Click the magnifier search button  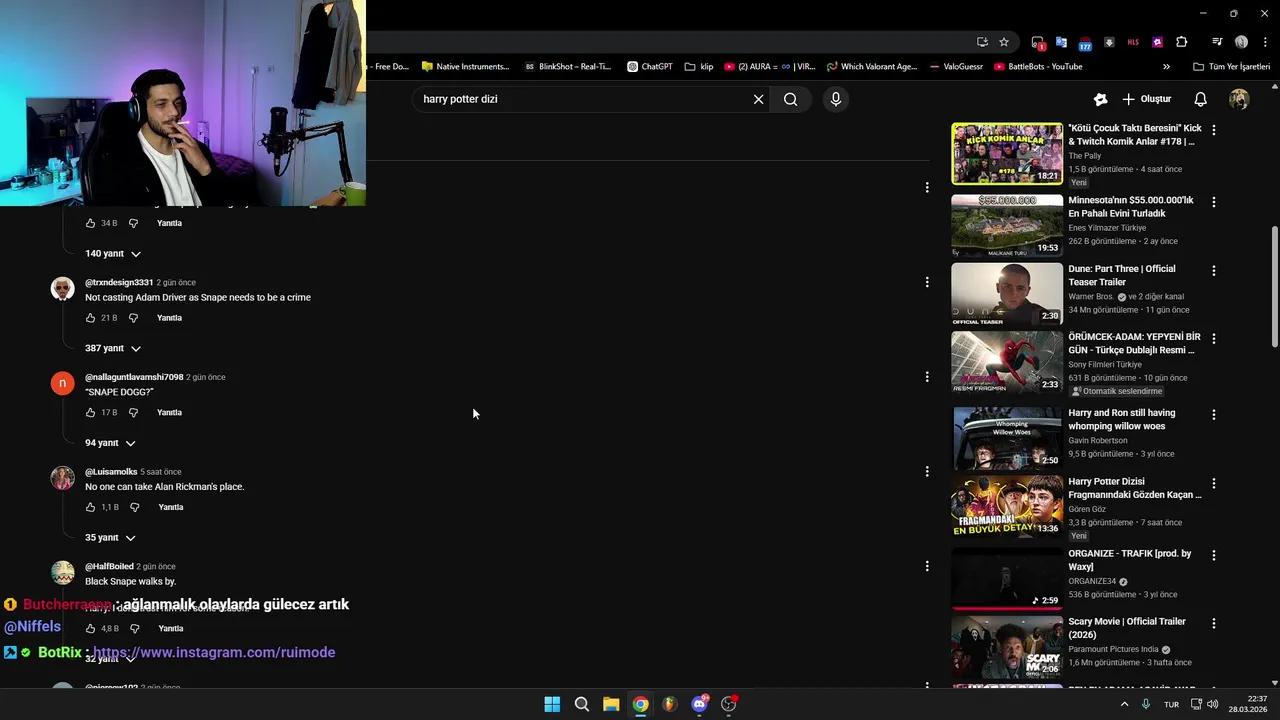tap(791, 99)
